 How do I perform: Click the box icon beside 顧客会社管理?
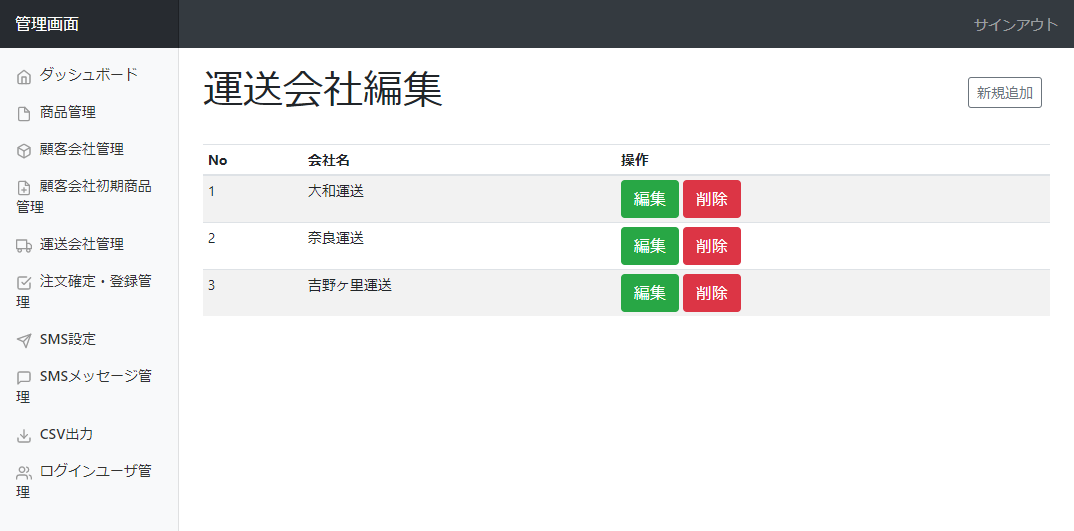coord(24,151)
